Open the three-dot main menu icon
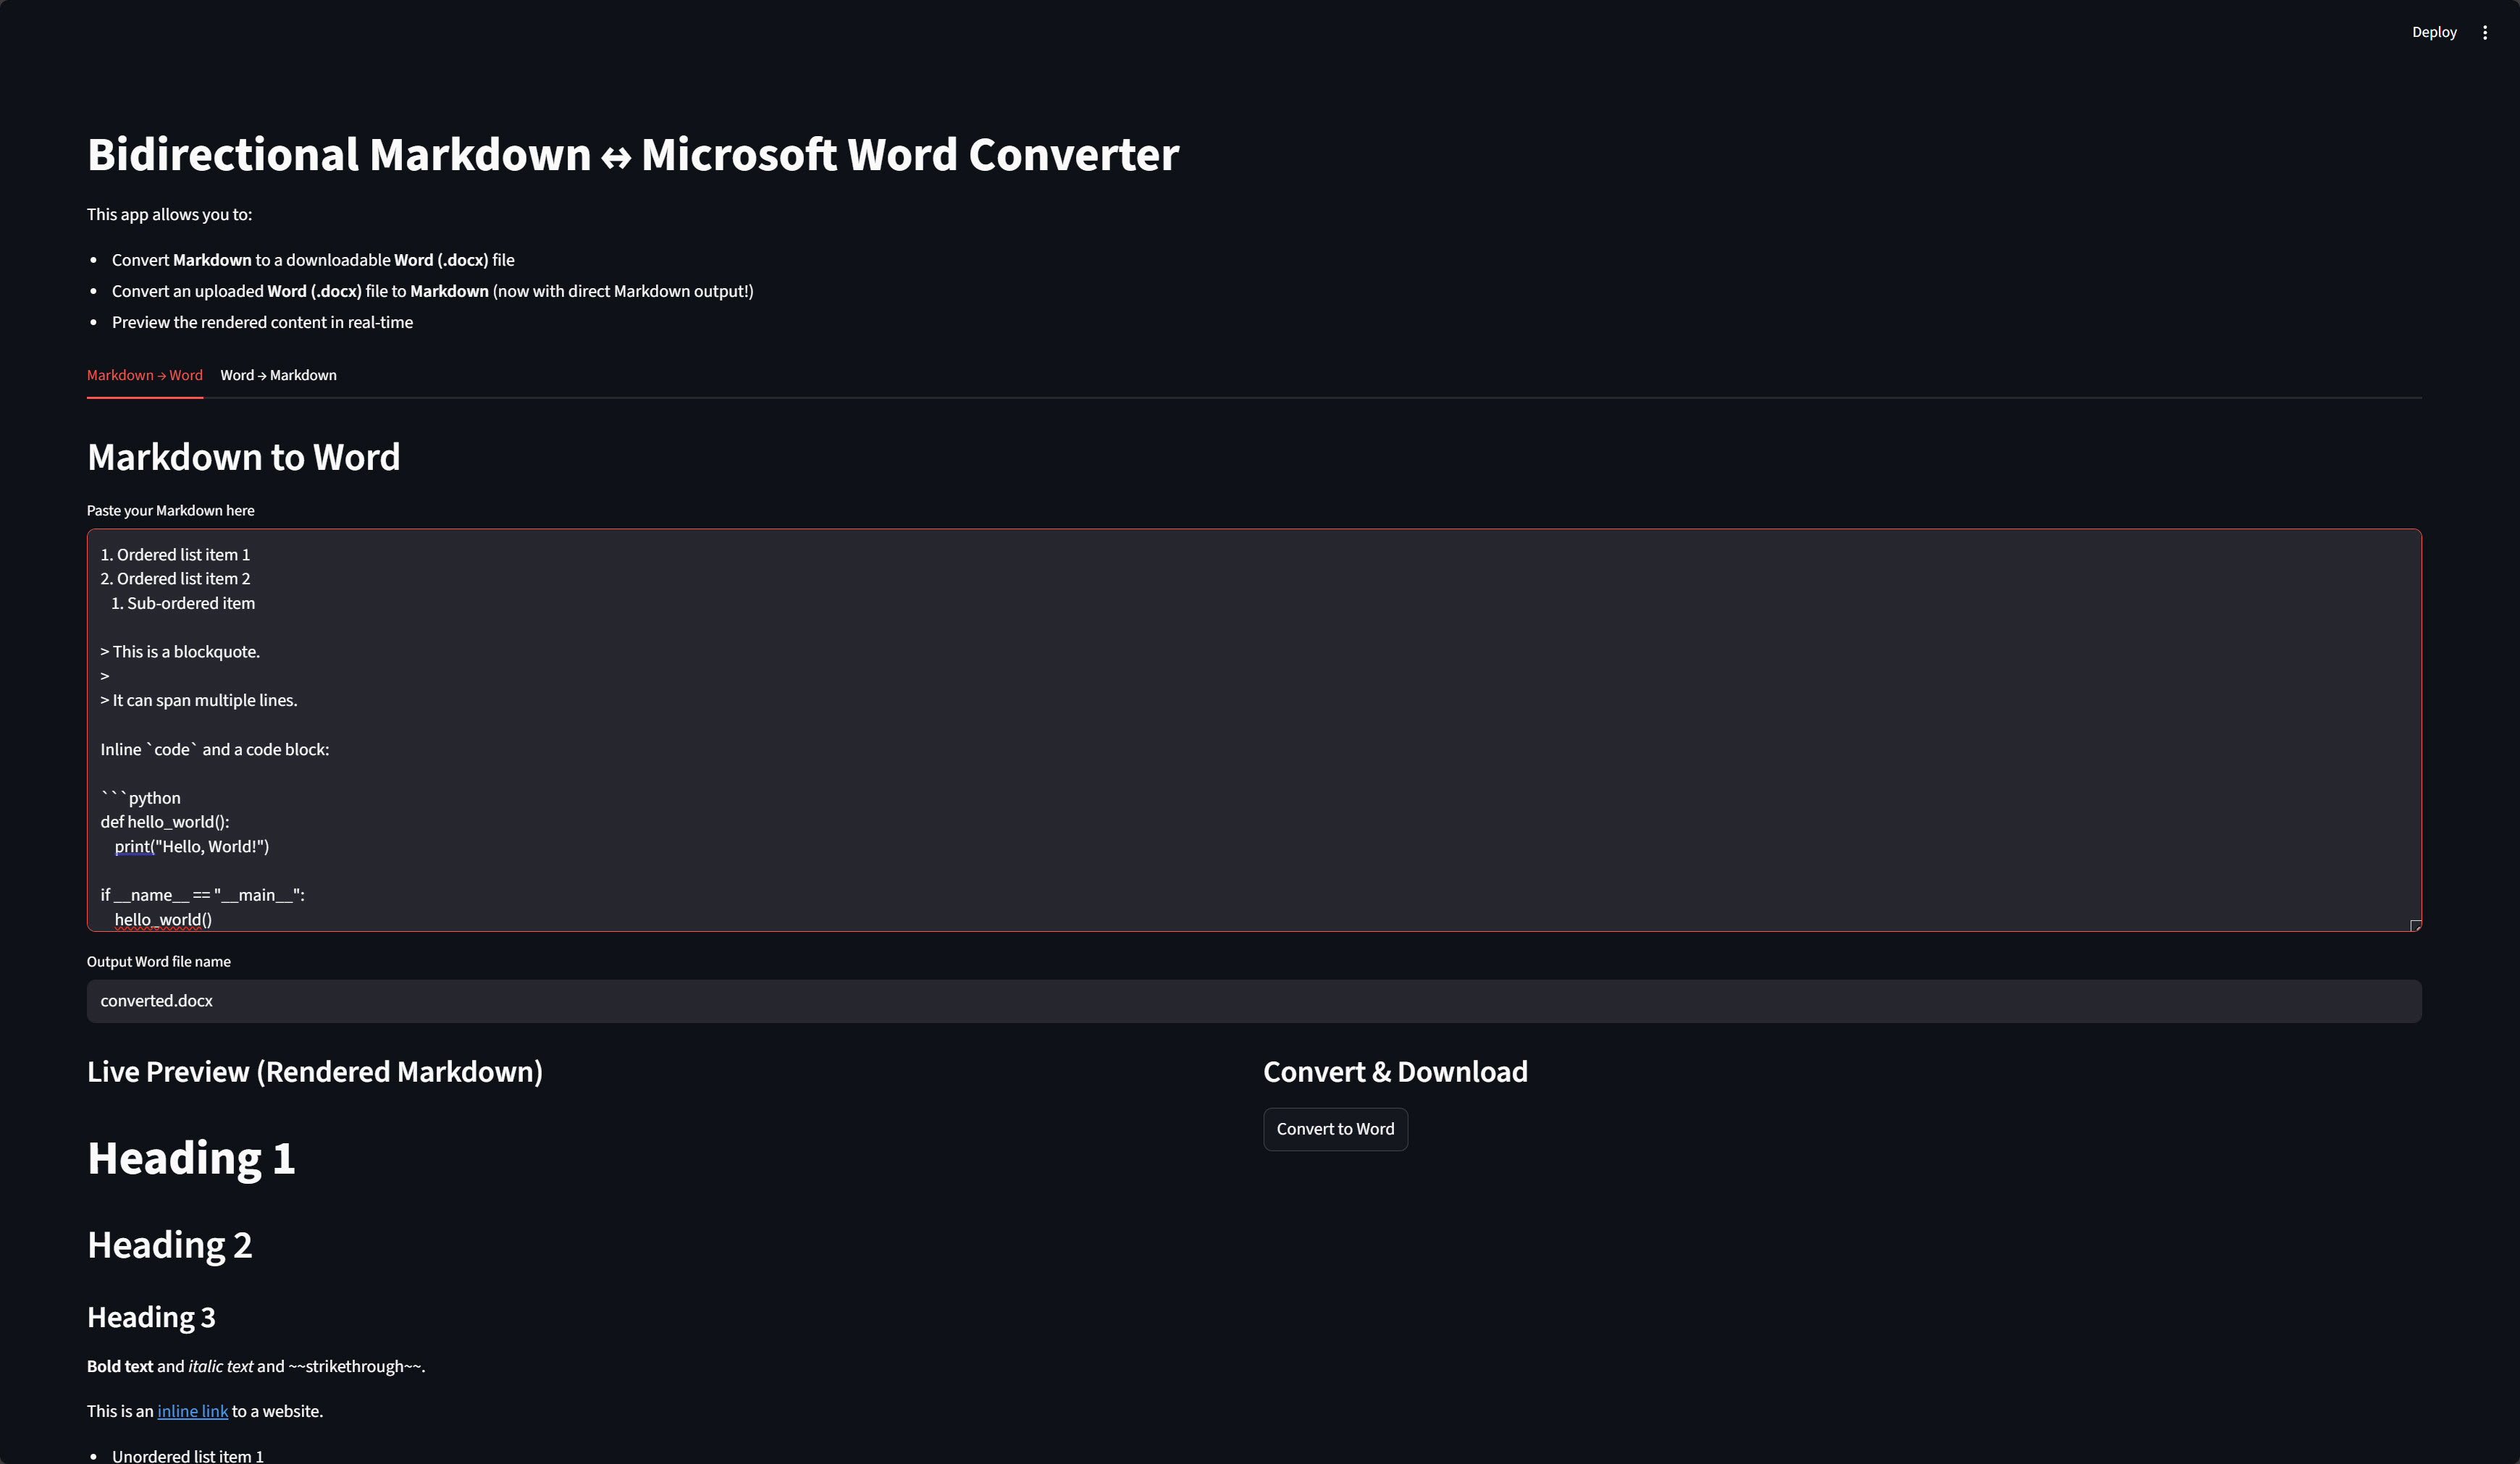 pyautogui.click(x=2485, y=32)
